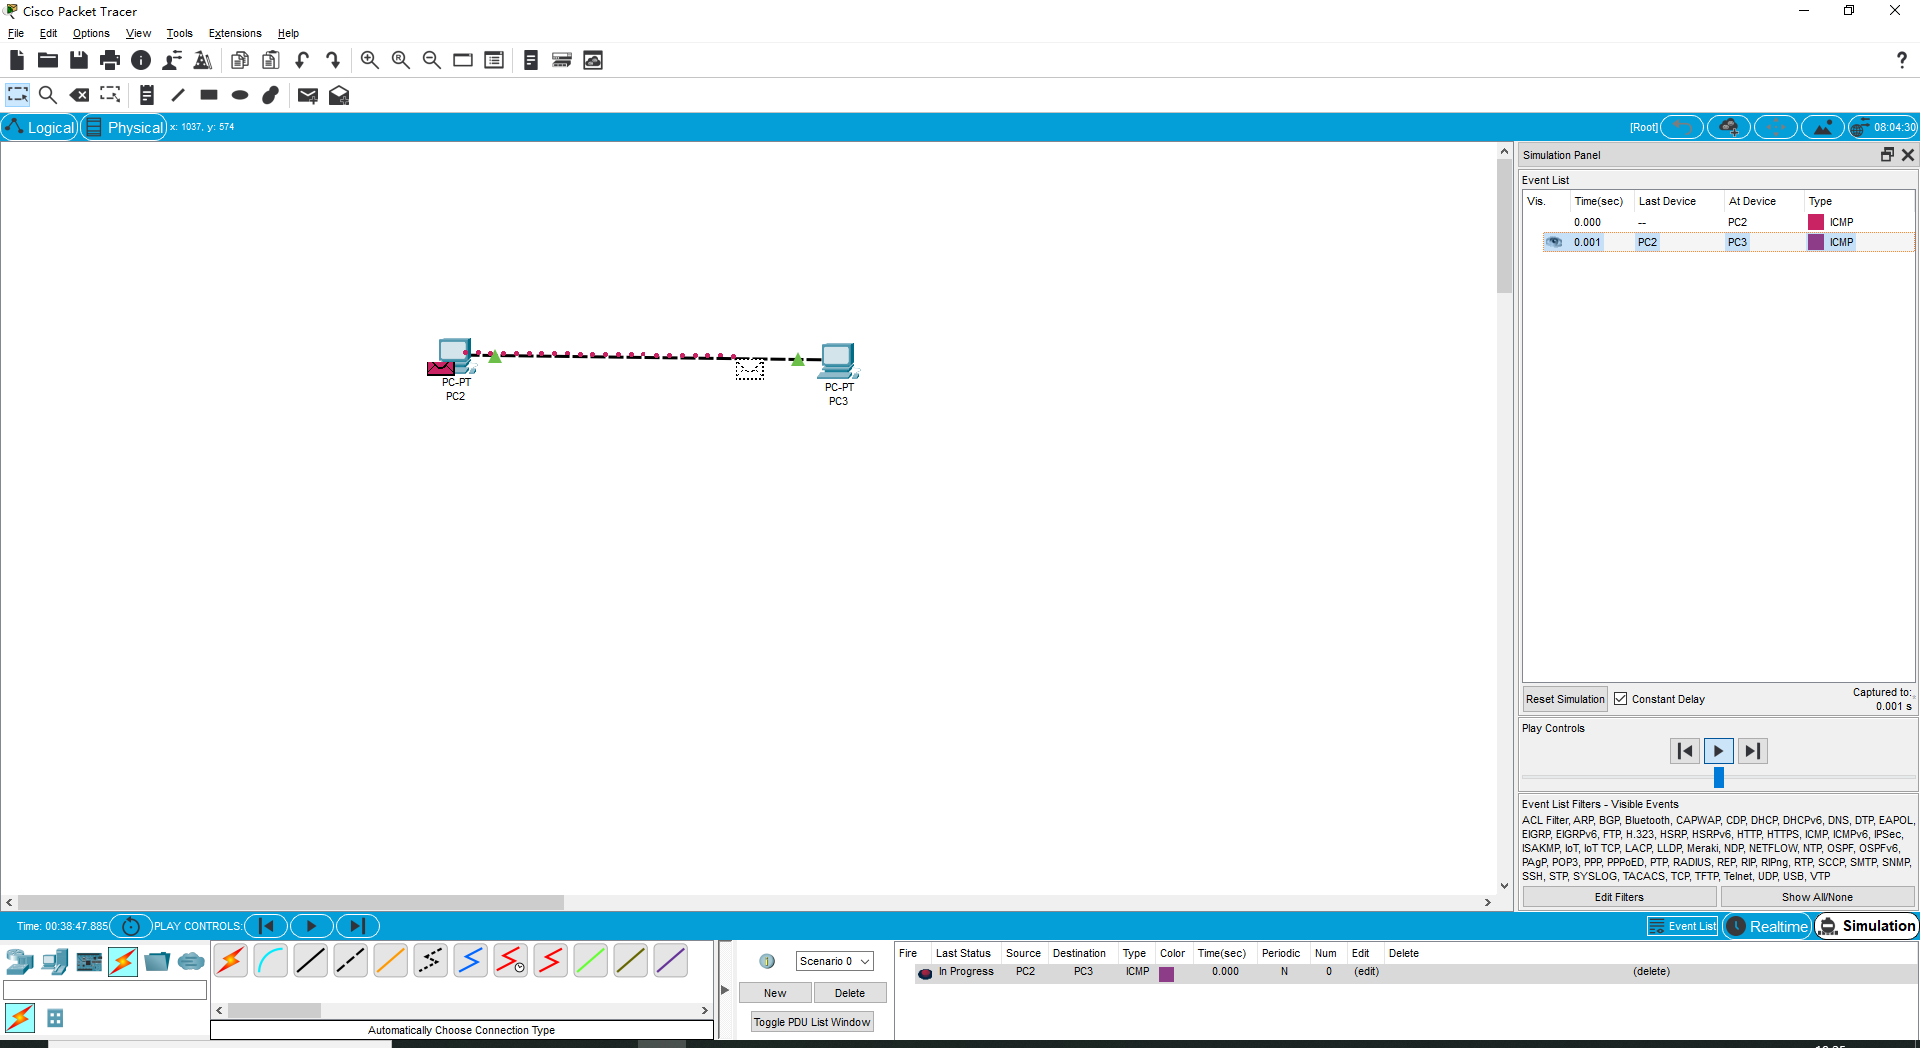Click Edit Filters button
This screenshot has width=1920, height=1048.
coord(1619,897)
